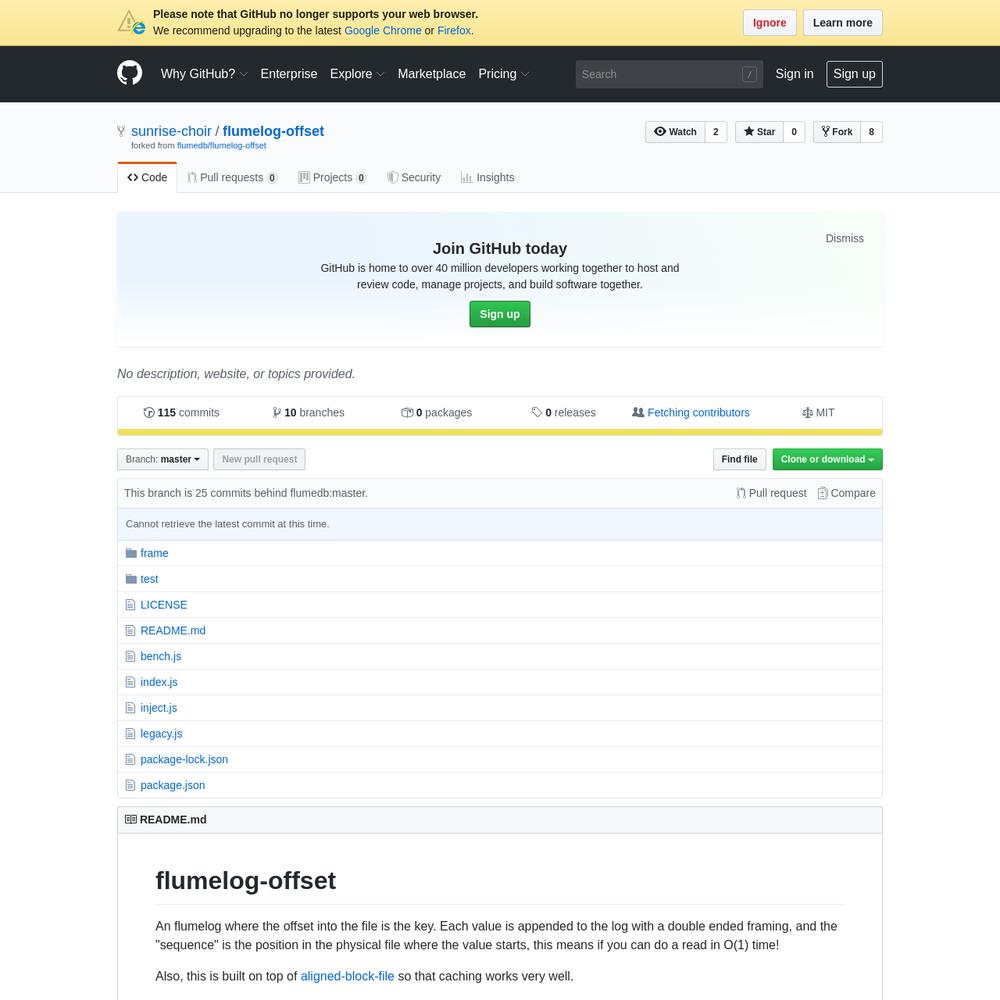Open the flumedb/flumelog-offset fork source link
Viewport: 1000px width, 1000px height.
[221, 146]
